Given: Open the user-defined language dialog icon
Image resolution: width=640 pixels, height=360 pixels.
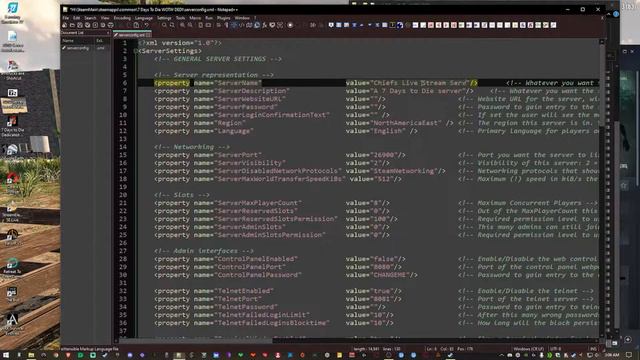Looking at the screenshot, I should (242, 25).
